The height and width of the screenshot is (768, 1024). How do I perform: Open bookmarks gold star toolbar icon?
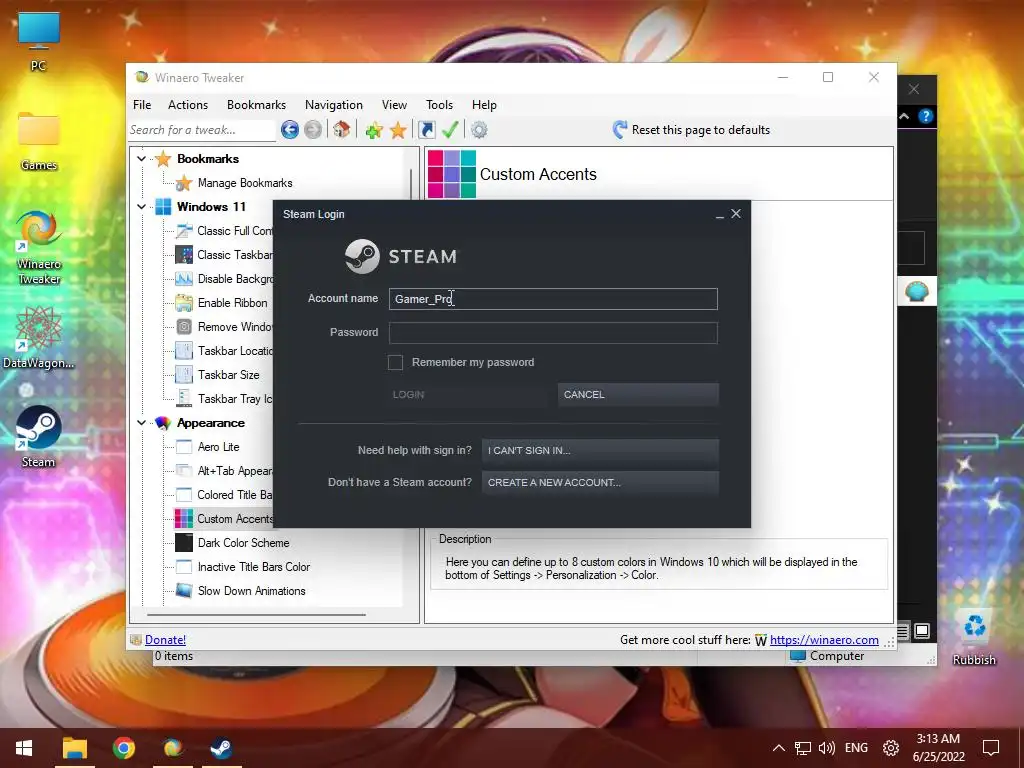(x=398, y=130)
